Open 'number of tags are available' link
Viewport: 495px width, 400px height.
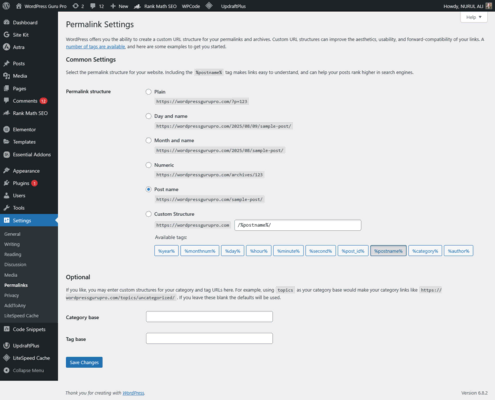(96, 47)
